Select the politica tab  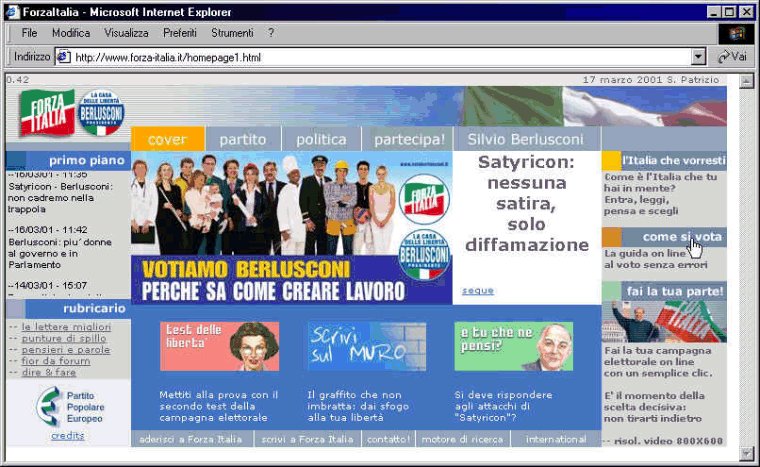[321, 139]
